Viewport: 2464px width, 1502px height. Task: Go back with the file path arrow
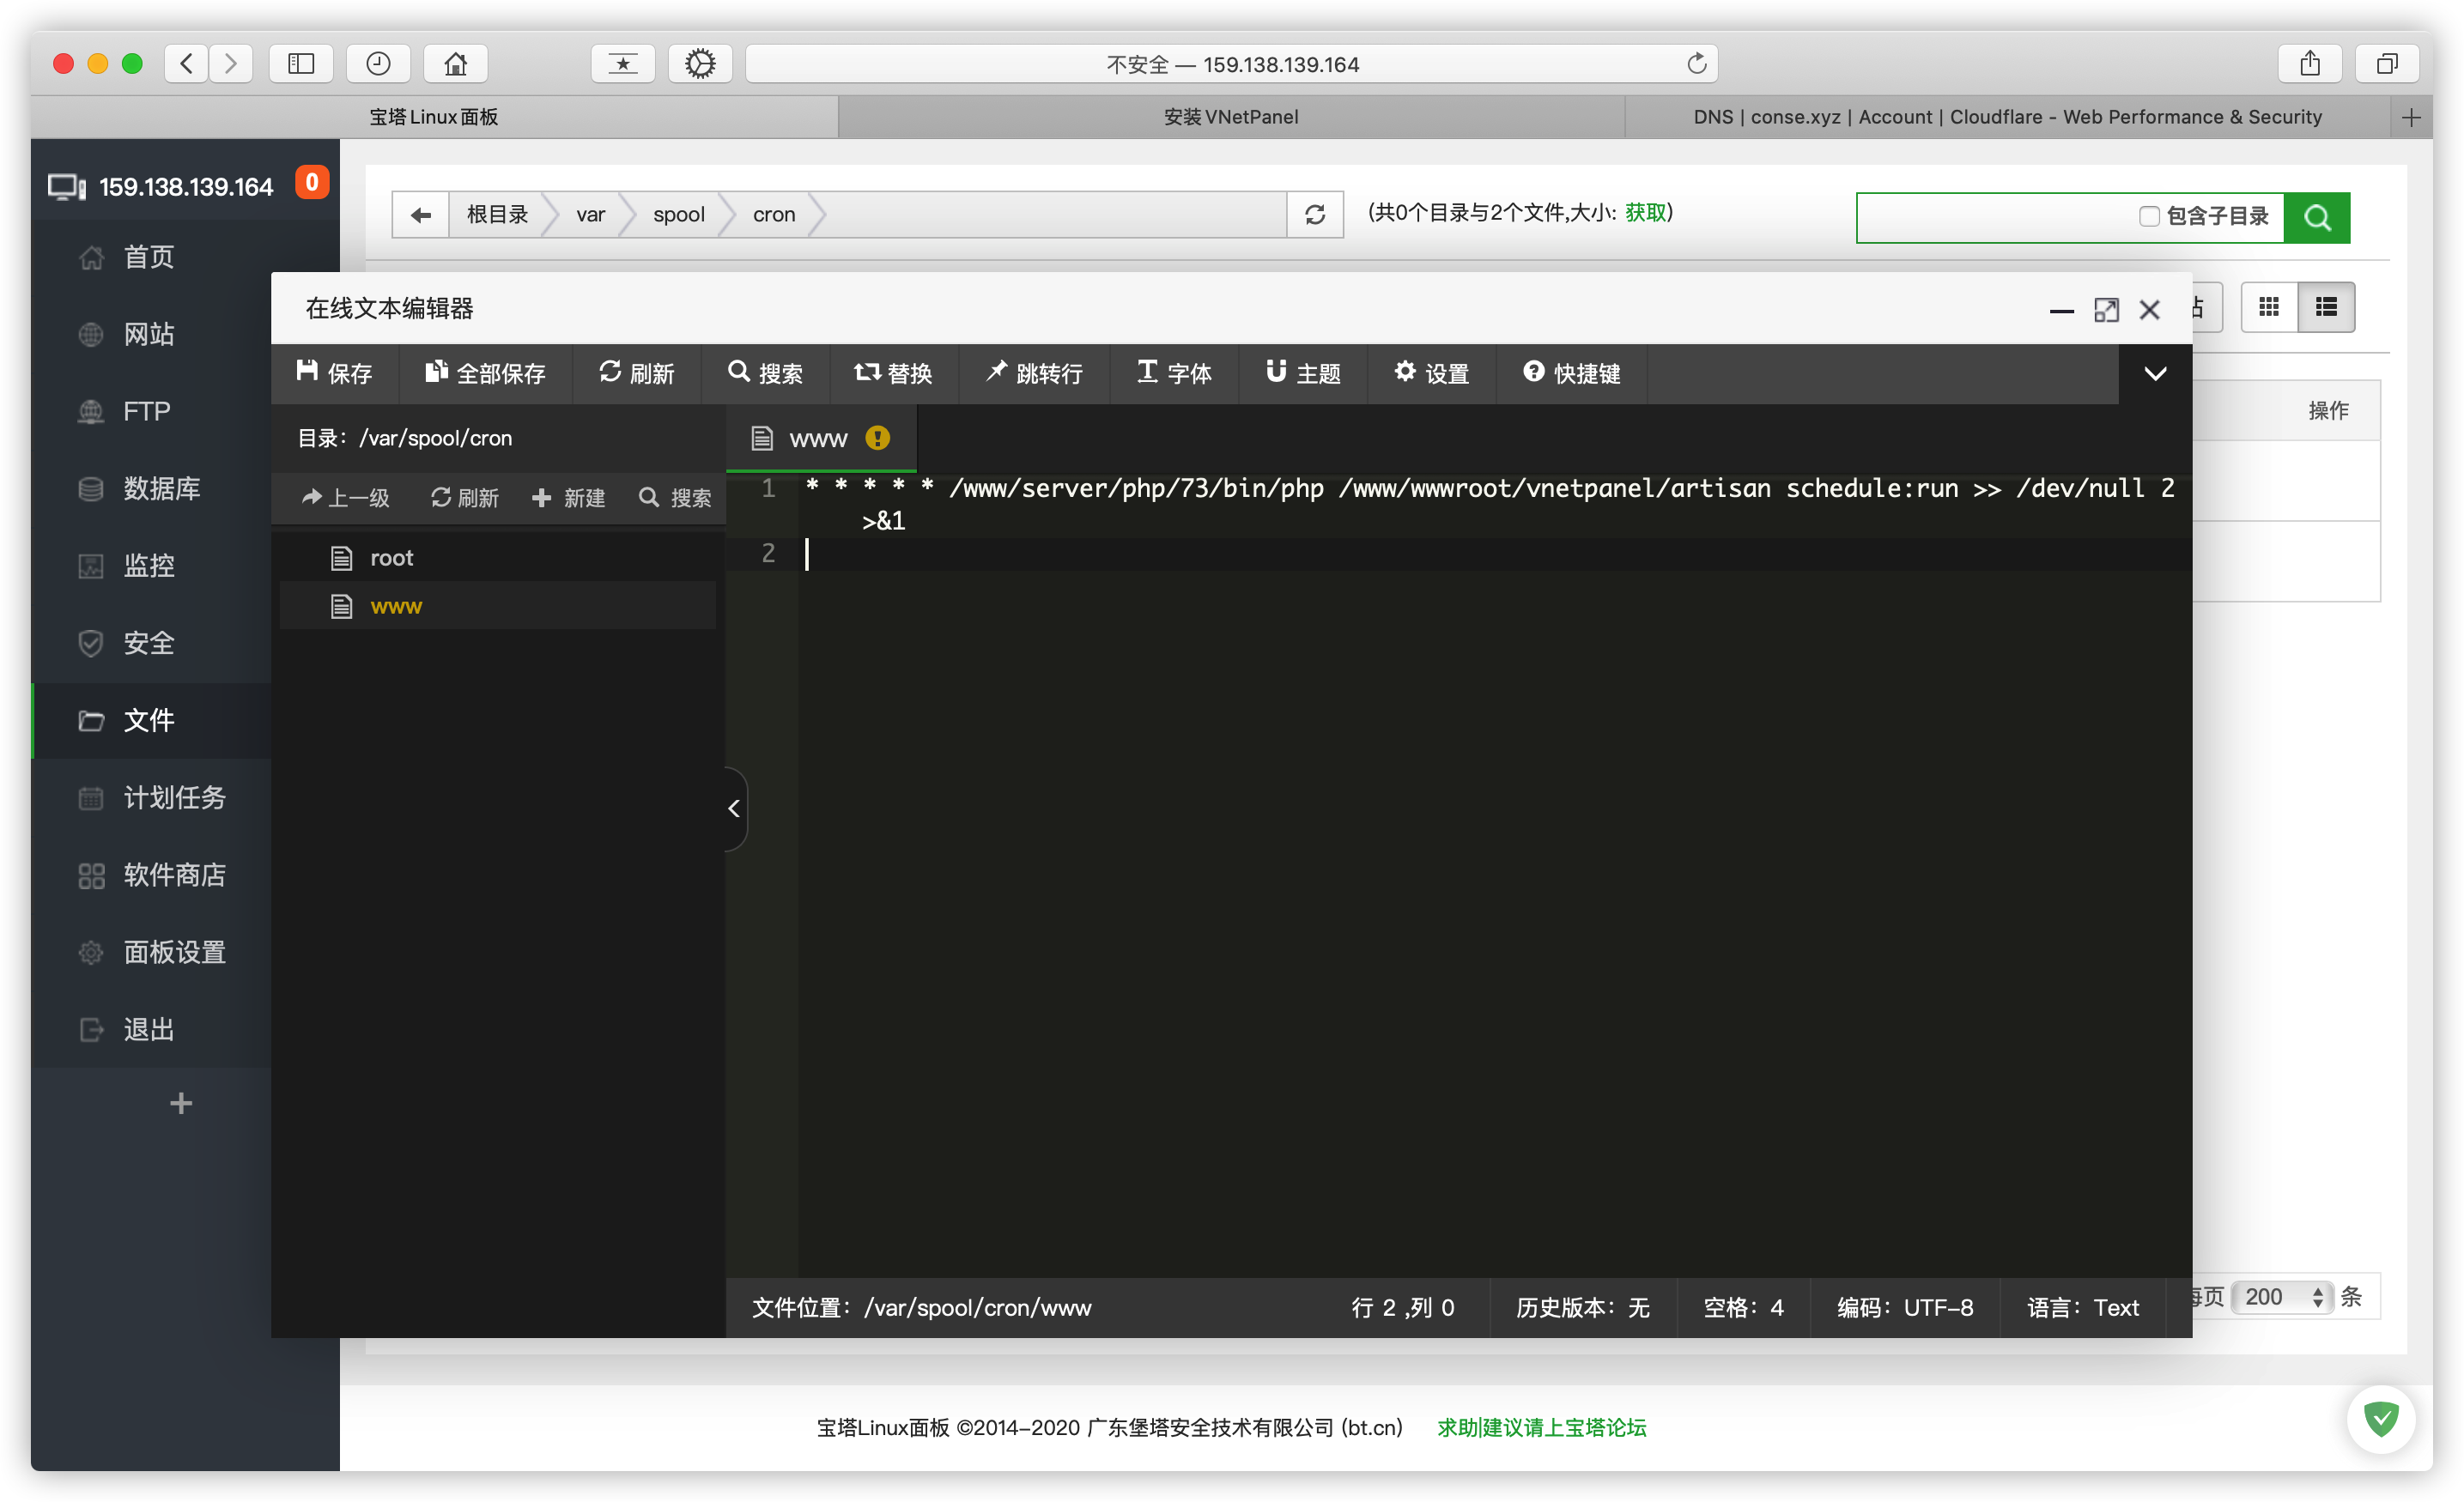[420, 214]
